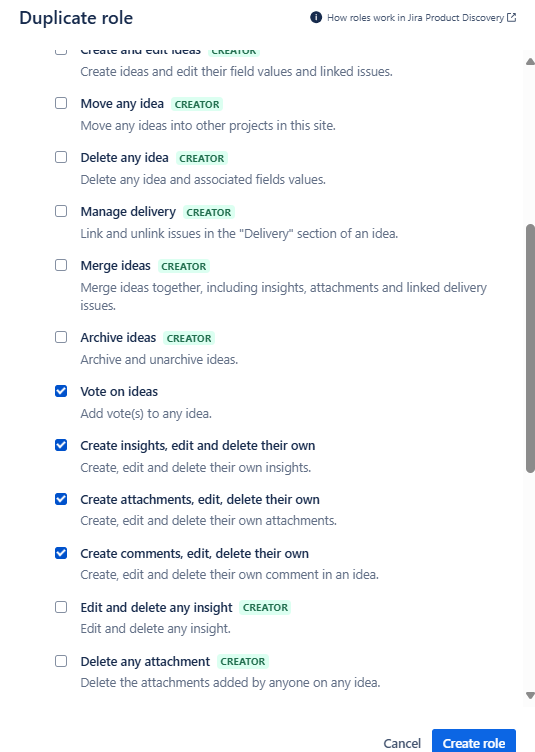This screenshot has width=535, height=752.
Task: Click the vertical scrollbar thumb
Action: [x=530, y=348]
